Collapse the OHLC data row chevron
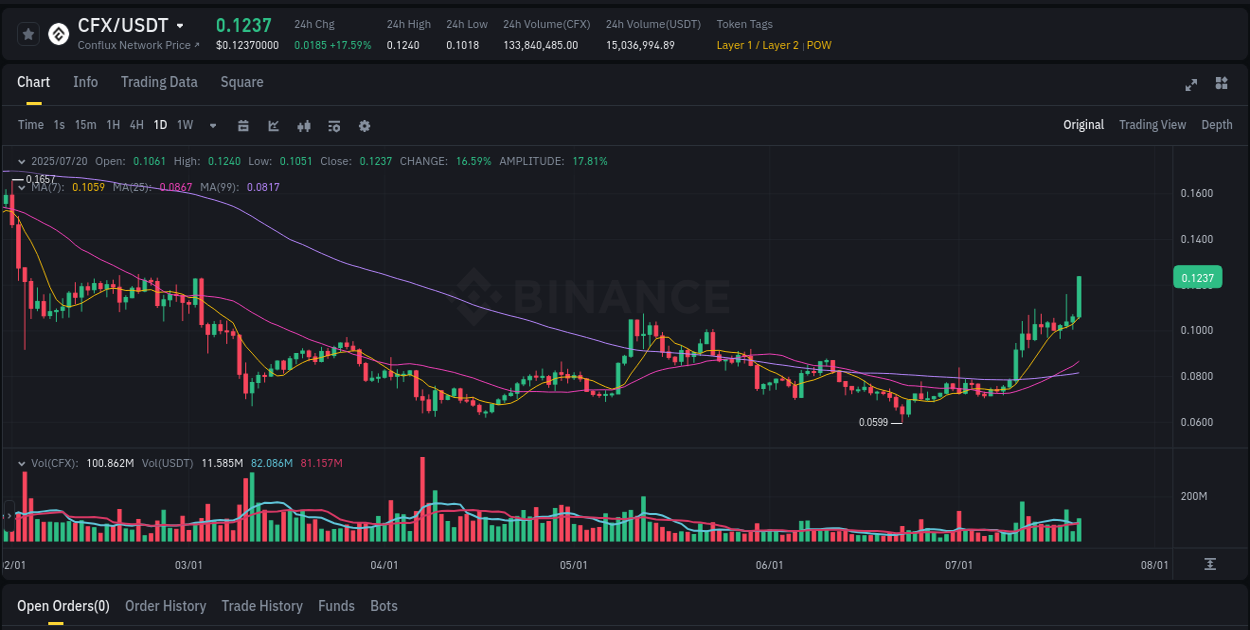The width and height of the screenshot is (1250, 630). coord(21,161)
